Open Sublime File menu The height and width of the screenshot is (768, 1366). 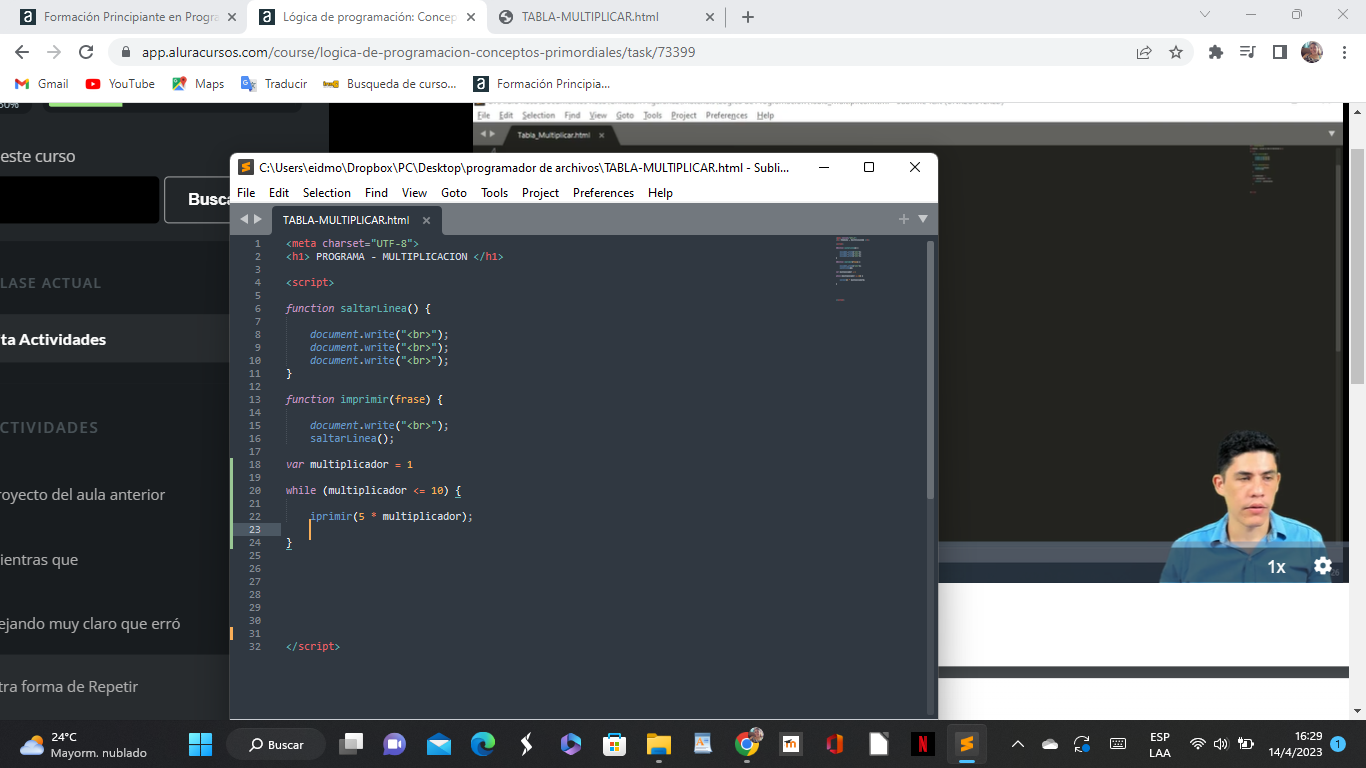(246, 193)
